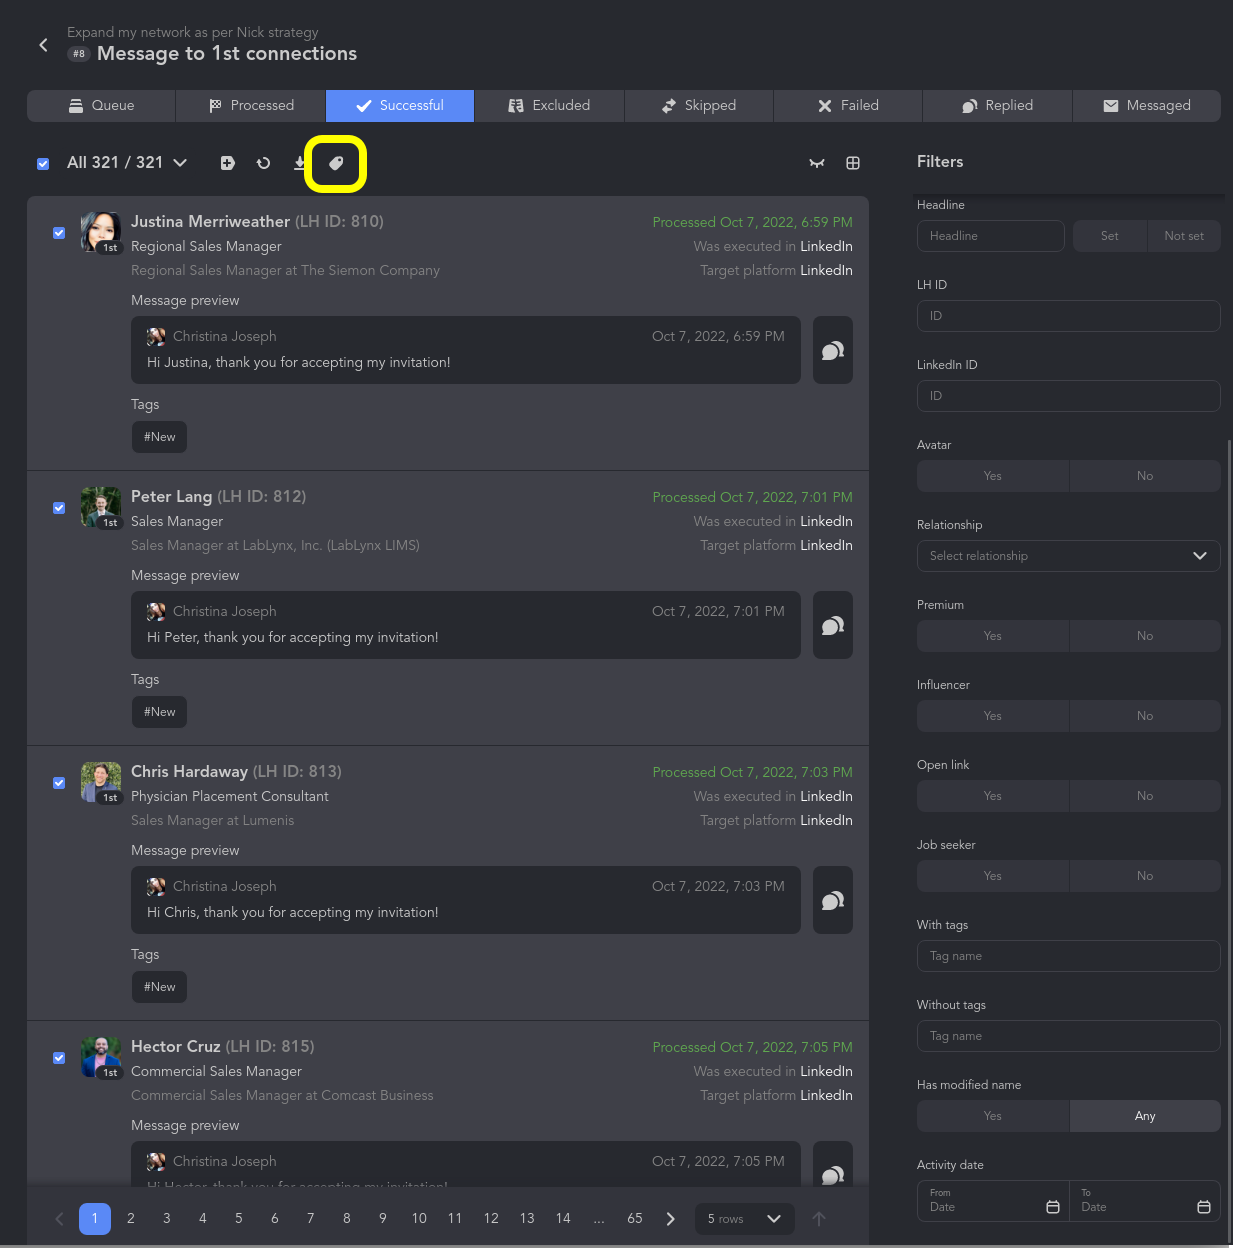Open Chris Hardaway's profile avatar
1233x1249 pixels.
pyautogui.click(x=101, y=782)
